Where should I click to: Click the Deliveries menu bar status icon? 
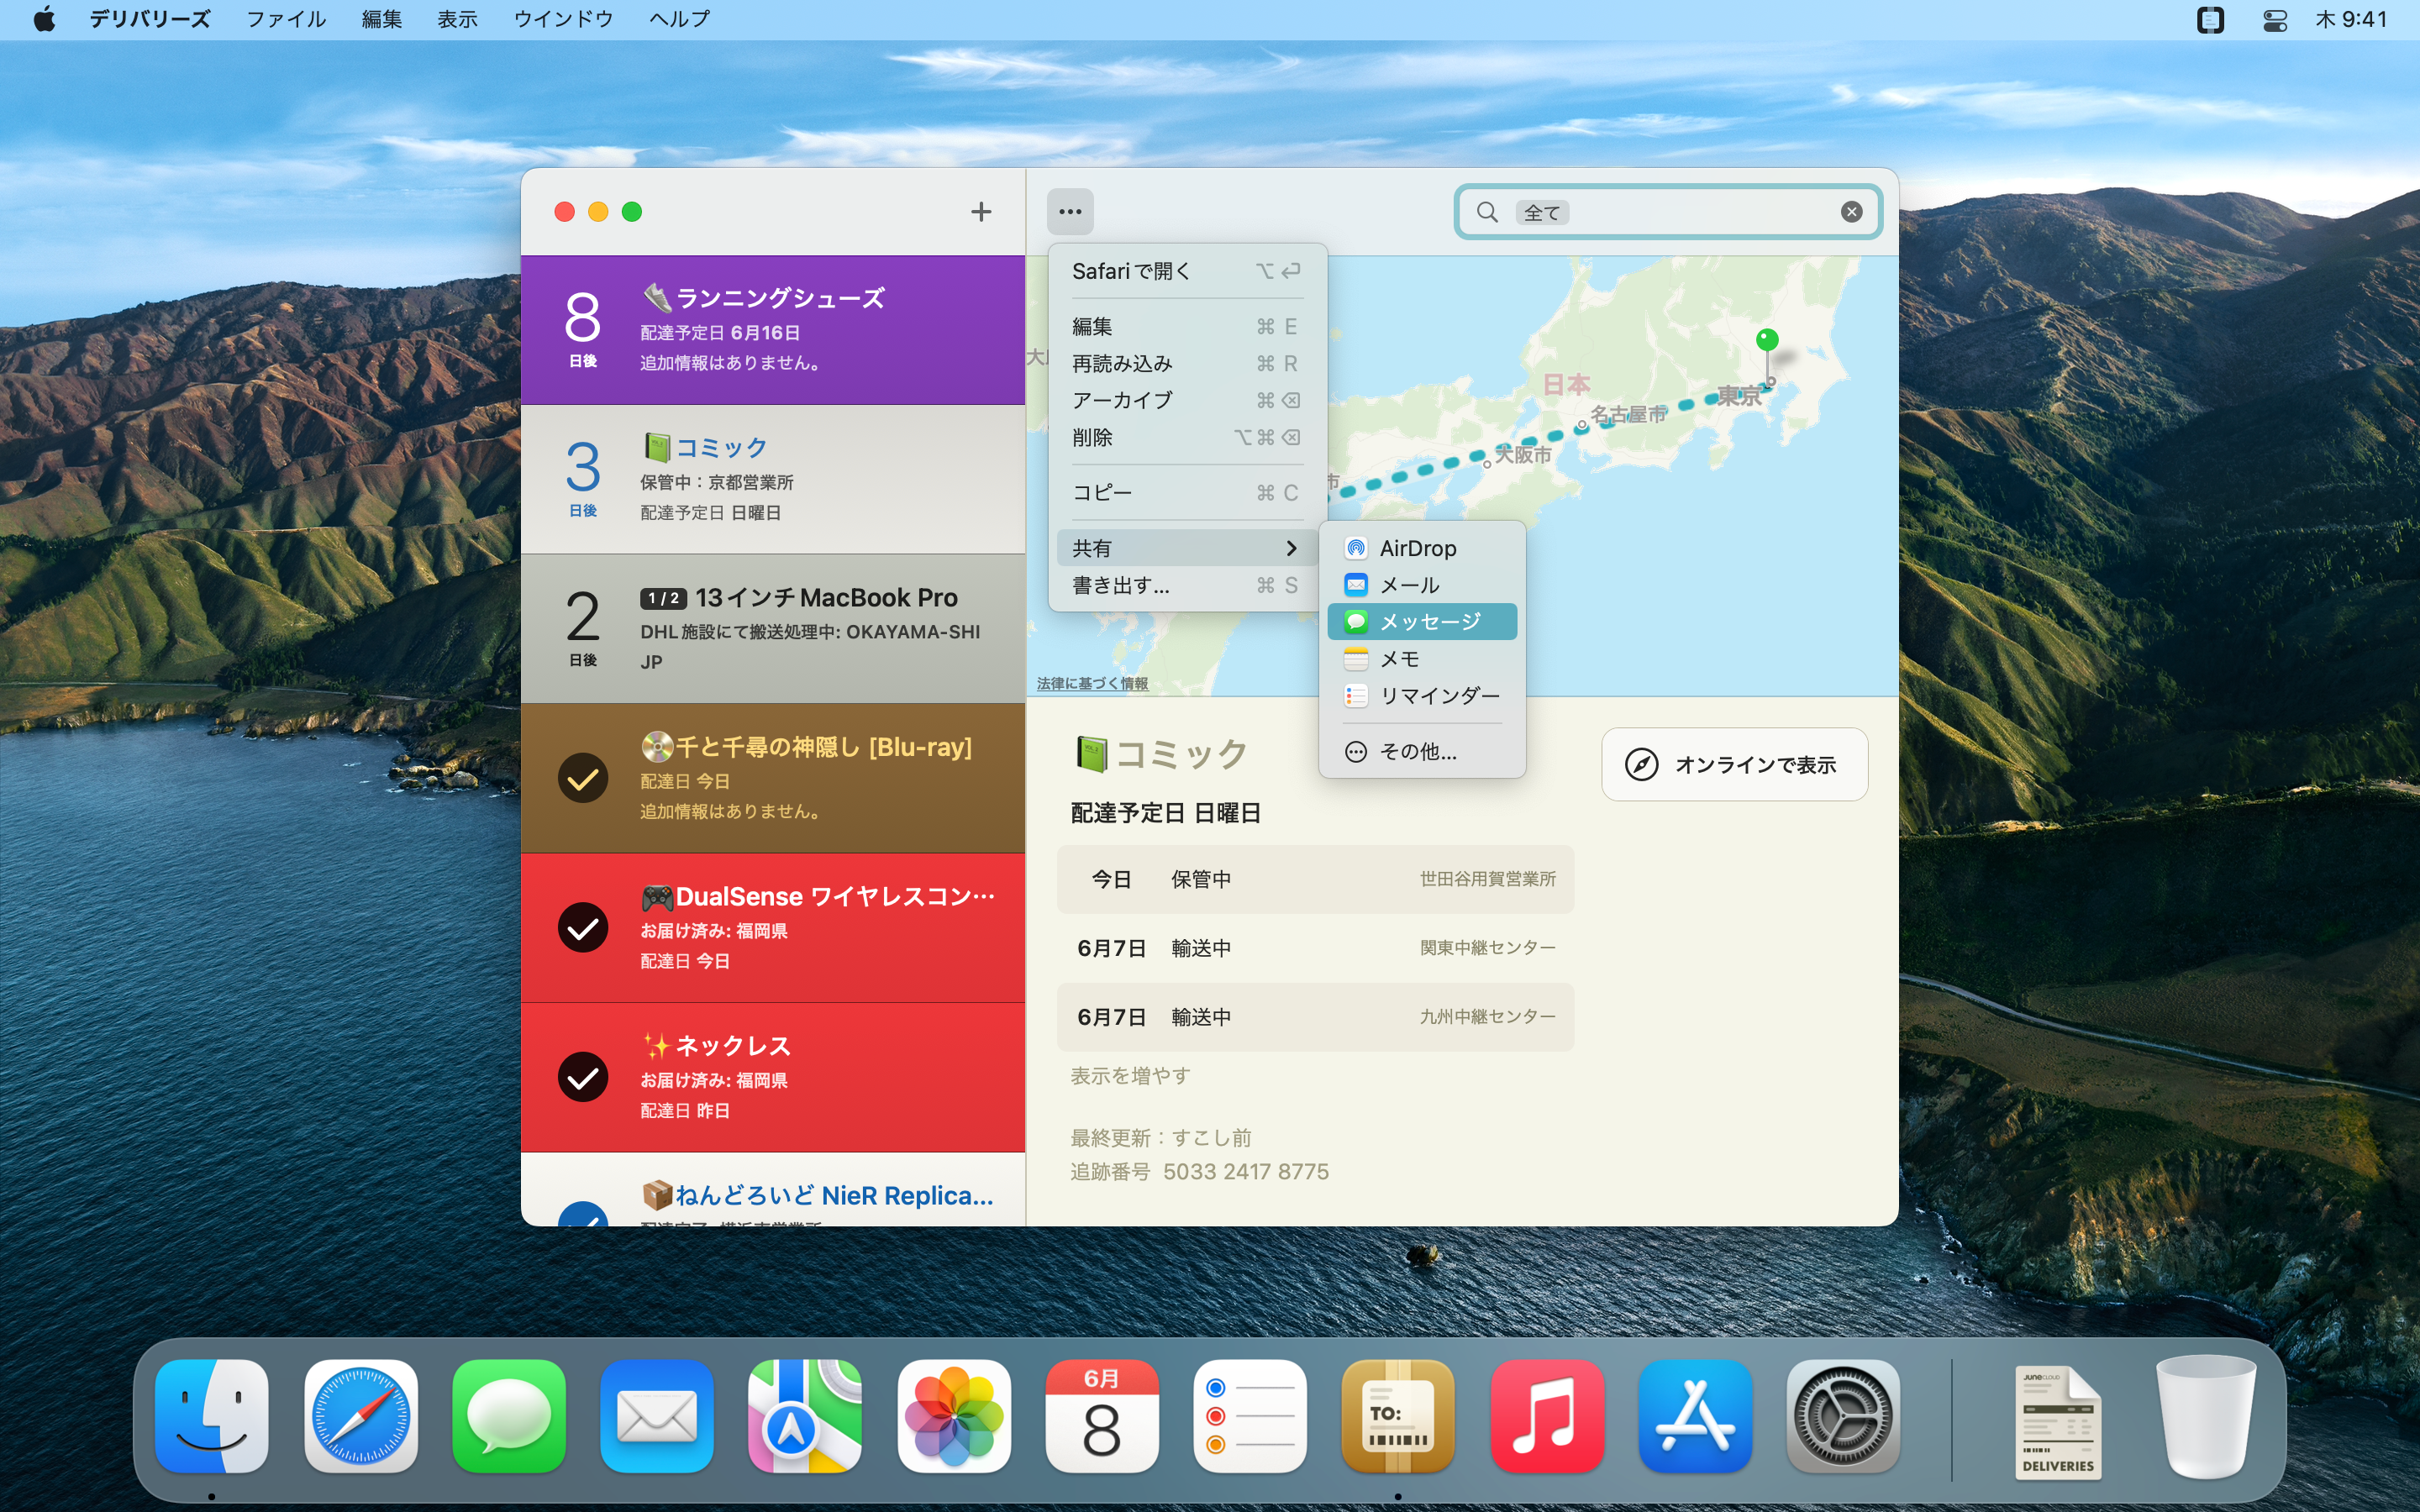pos(2210,19)
